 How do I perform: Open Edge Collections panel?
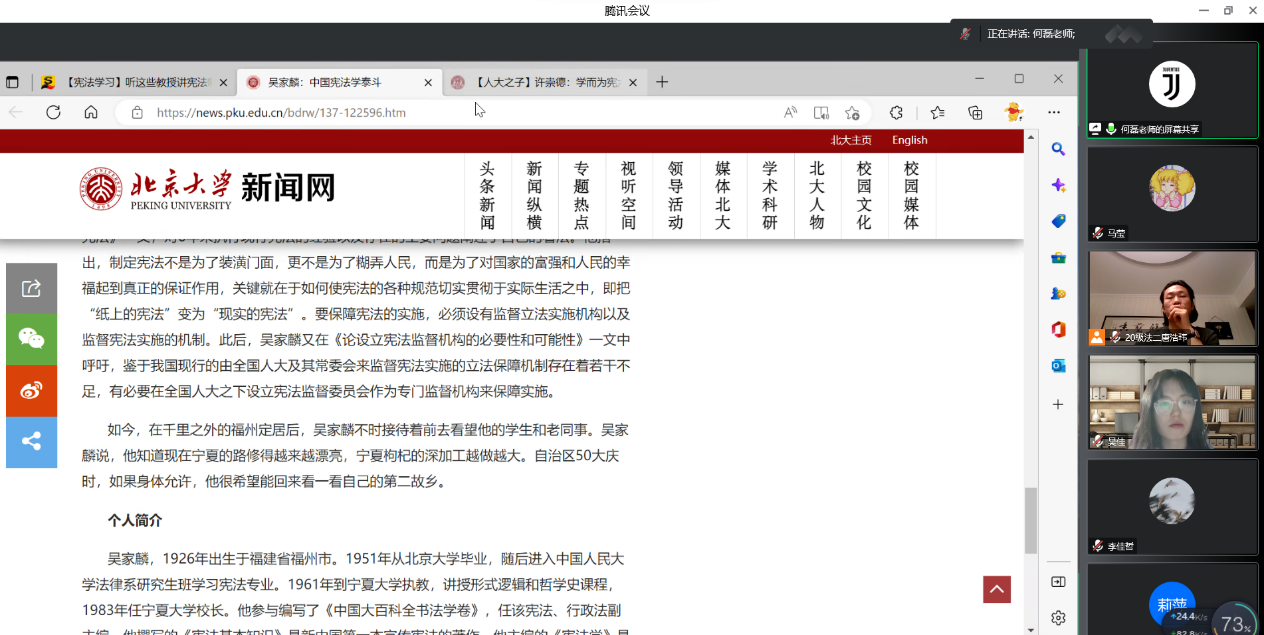[975, 113]
